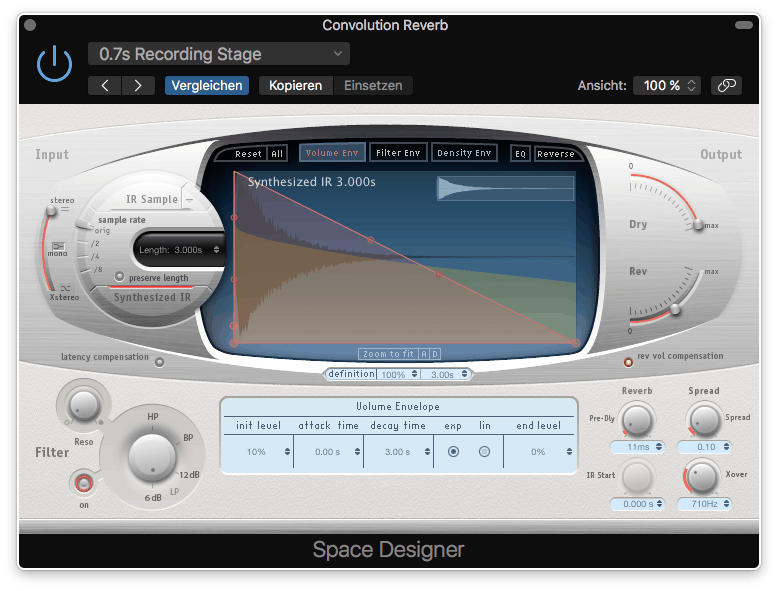Screen dimensions: 778x591
Task: Click the Kopieren button
Action: click(295, 85)
